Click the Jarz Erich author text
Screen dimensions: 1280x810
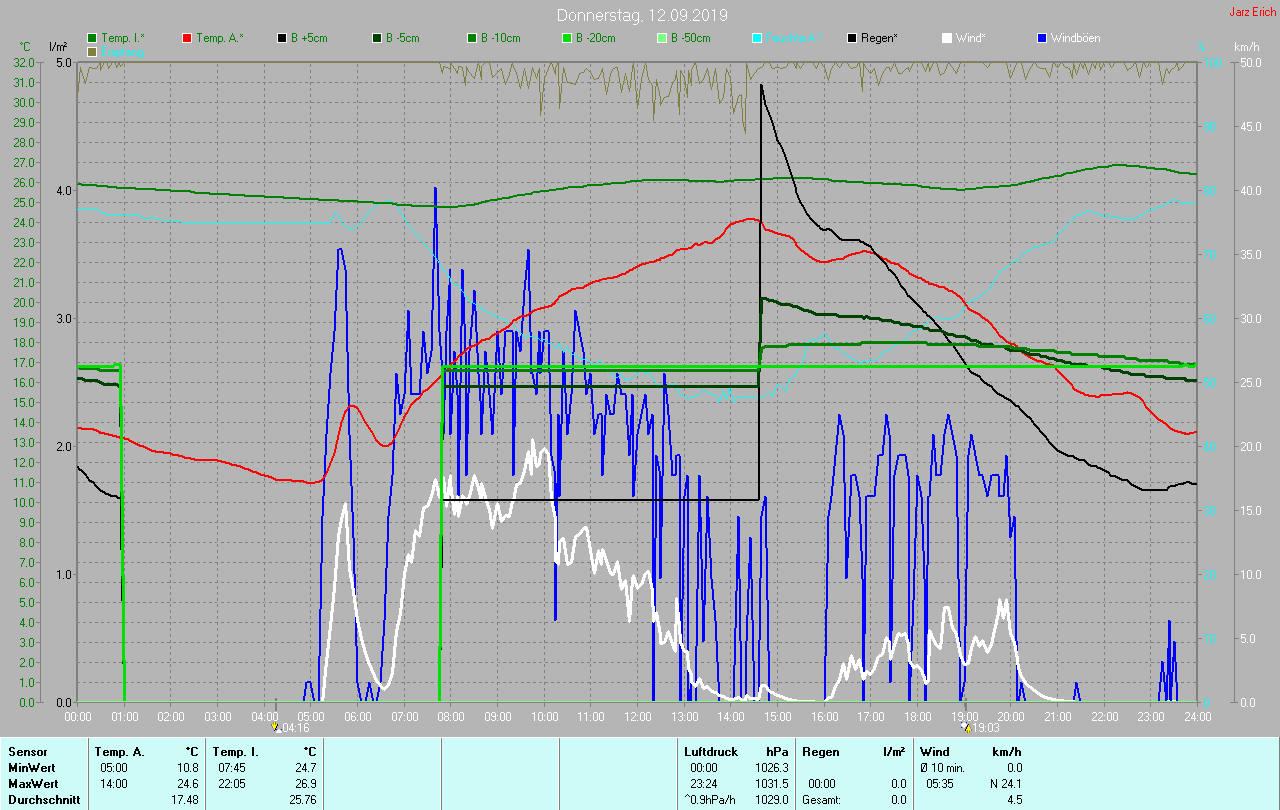point(1252,12)
